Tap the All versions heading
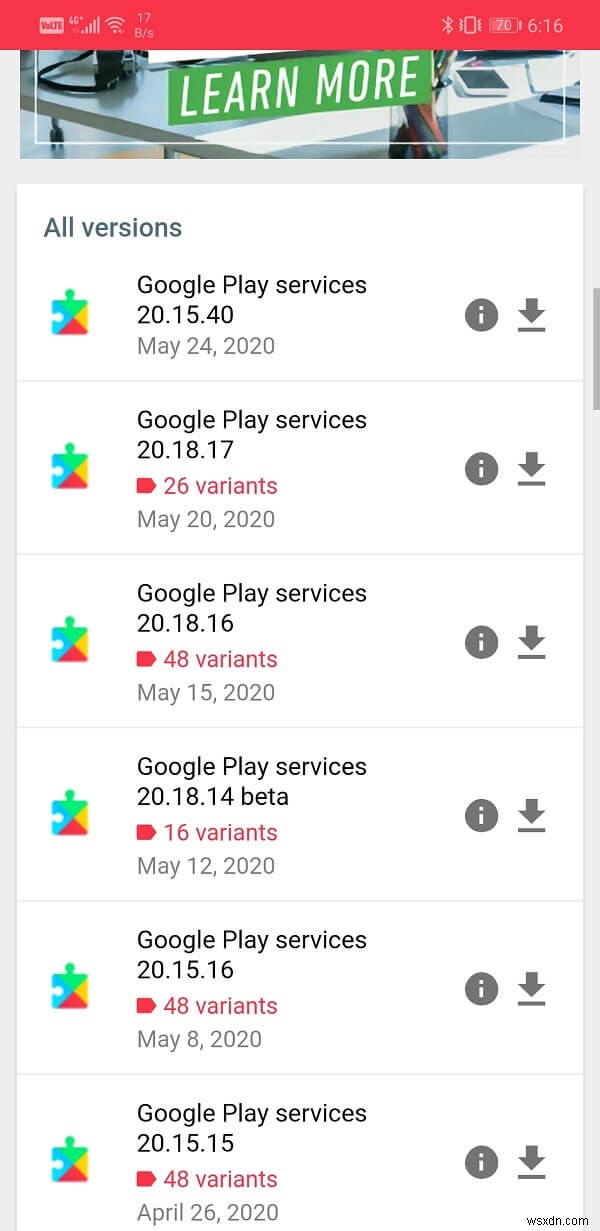This screenshot has width=600, height=1231. [x=112, y=228]
